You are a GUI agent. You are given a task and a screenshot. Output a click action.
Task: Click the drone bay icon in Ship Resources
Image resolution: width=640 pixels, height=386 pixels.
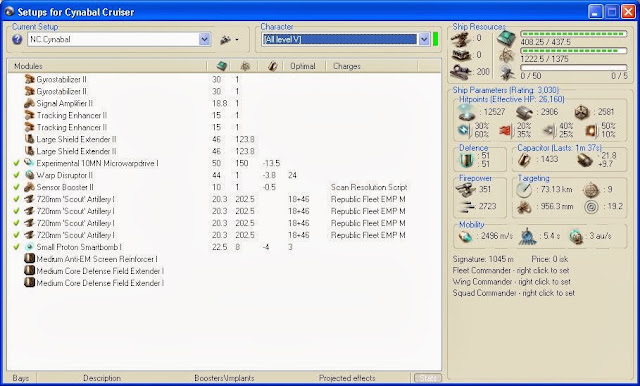pos(507,72)
